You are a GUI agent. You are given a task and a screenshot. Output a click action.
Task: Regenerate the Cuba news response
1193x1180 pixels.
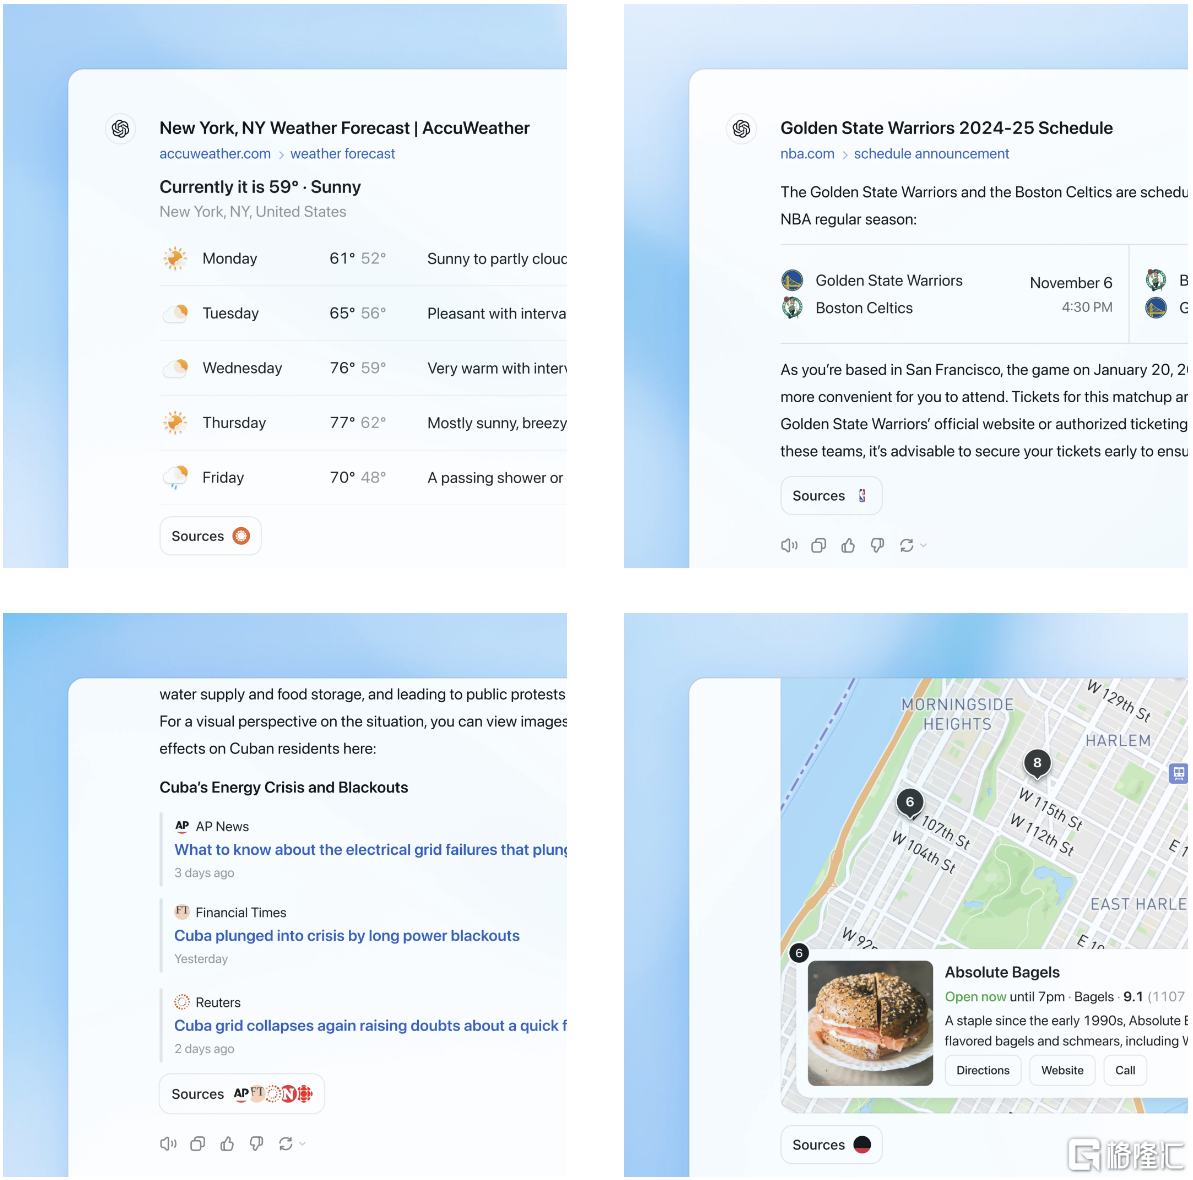[285, 1143]
